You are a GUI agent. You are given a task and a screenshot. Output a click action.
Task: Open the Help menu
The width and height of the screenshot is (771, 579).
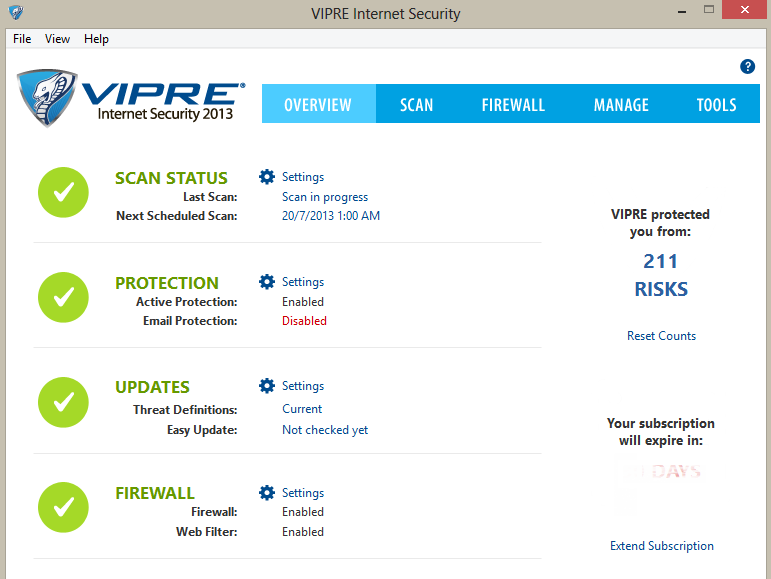pyautogui.click(x=96, y=39)
